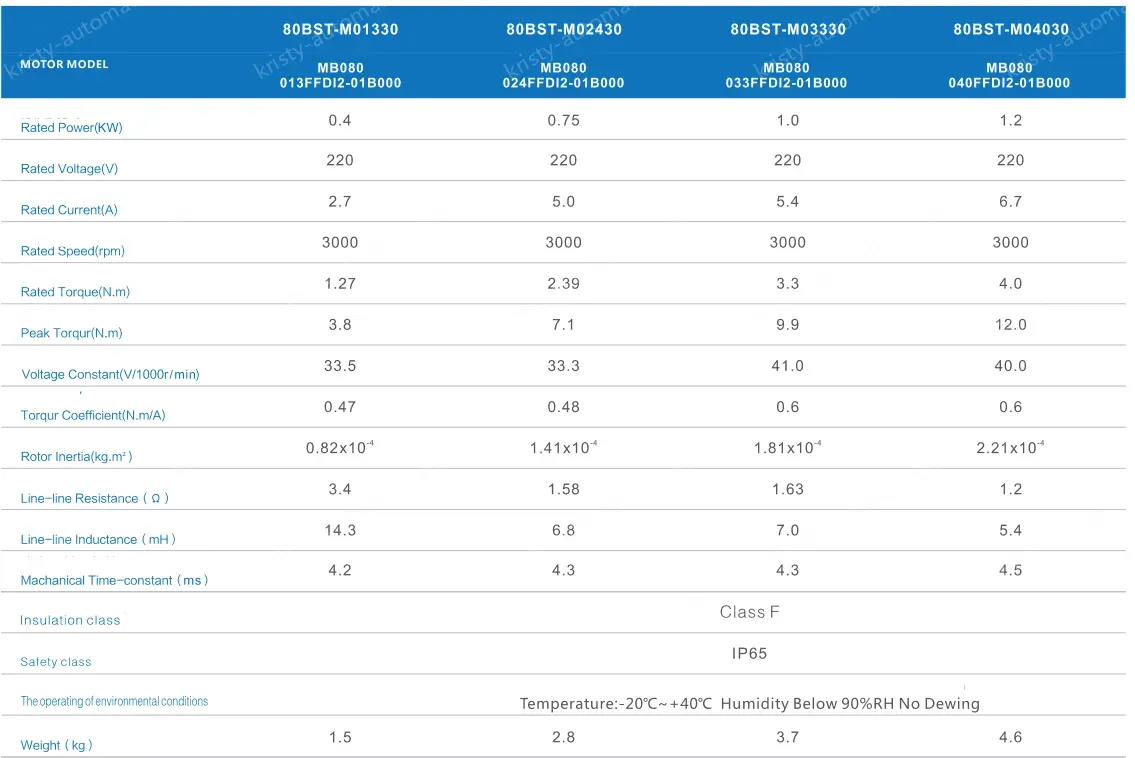Select the temperature and humidity conditions text
This screenshot has height=758, width=1135.
(x=749, y=704)
